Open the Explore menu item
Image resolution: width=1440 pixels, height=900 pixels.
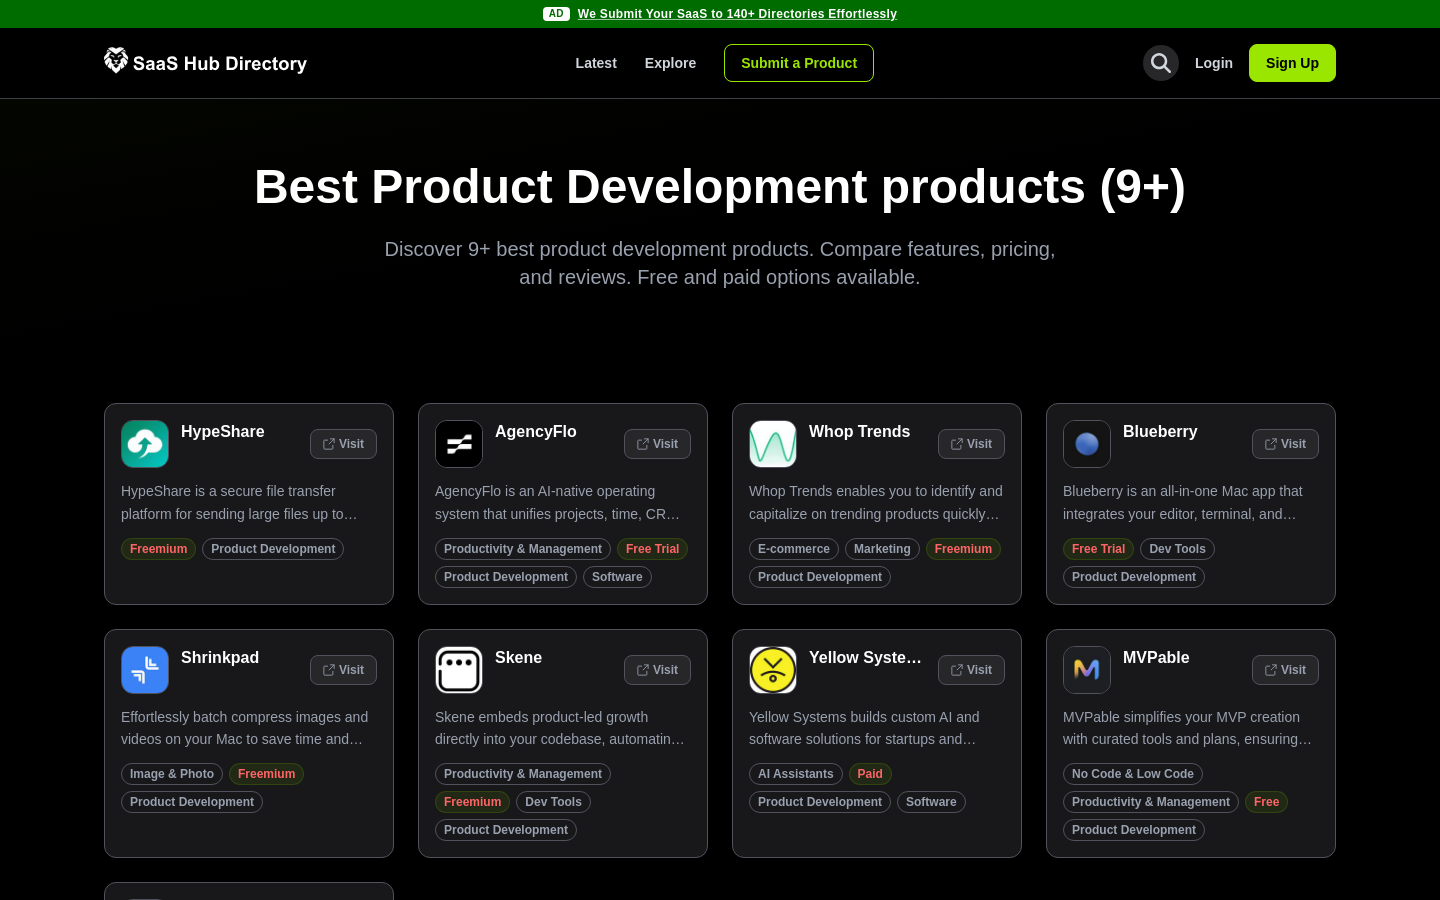click(670, 63)
